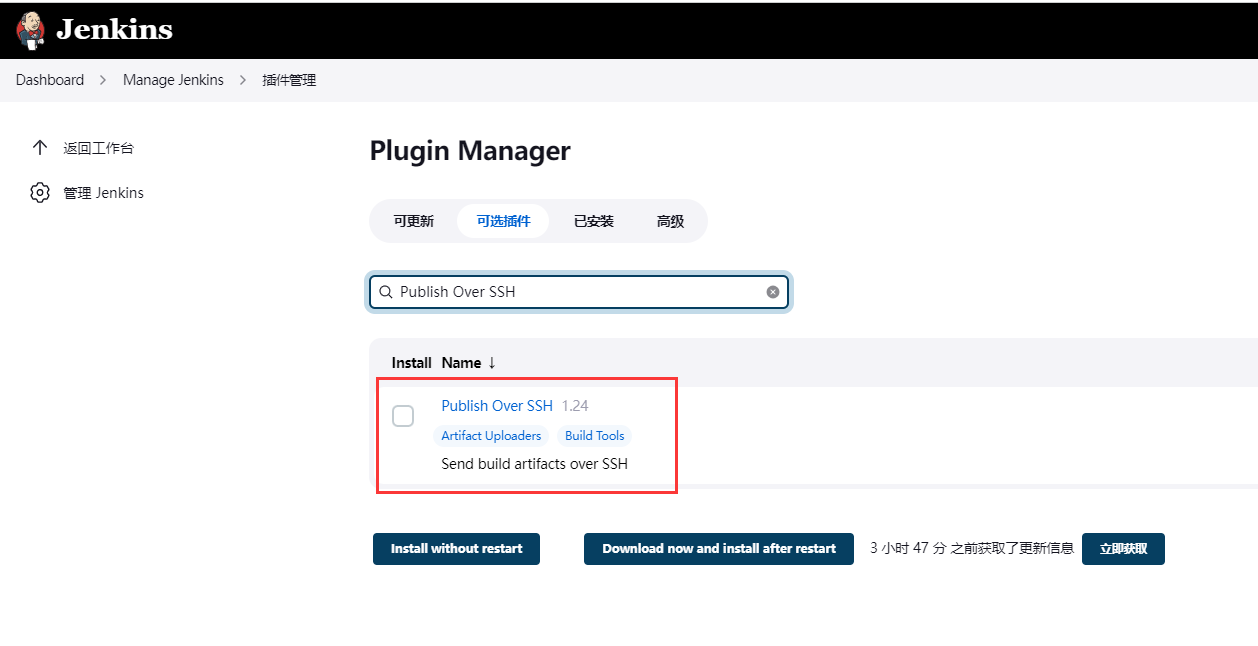1258x646 pixels.
Task: Click the up-arrow icon beside 返回工作台
Action: [x=40, y=148]
